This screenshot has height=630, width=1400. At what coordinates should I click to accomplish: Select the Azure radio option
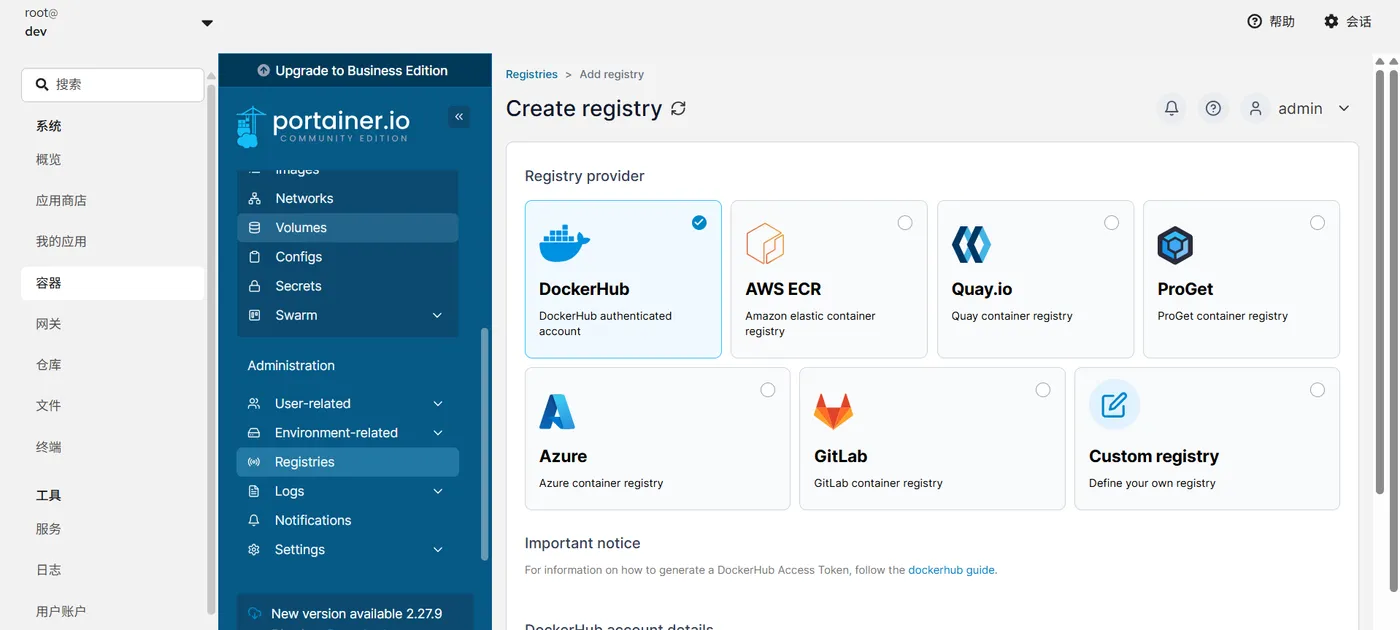coord(768,390)
